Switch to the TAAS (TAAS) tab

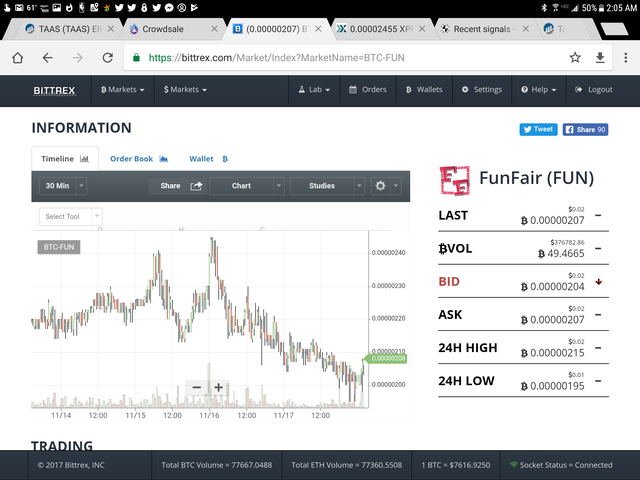click(x=63, y=29)
